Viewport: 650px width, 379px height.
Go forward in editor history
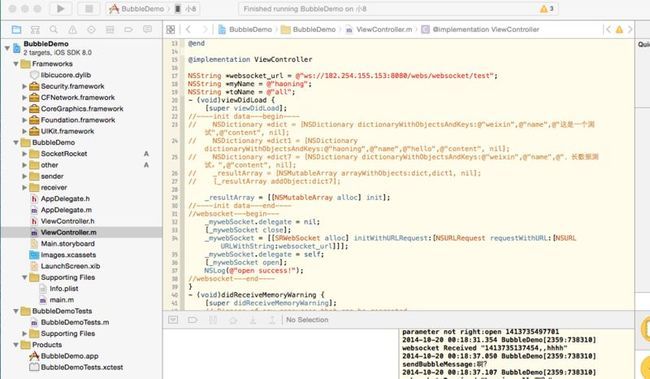(204, 29)
